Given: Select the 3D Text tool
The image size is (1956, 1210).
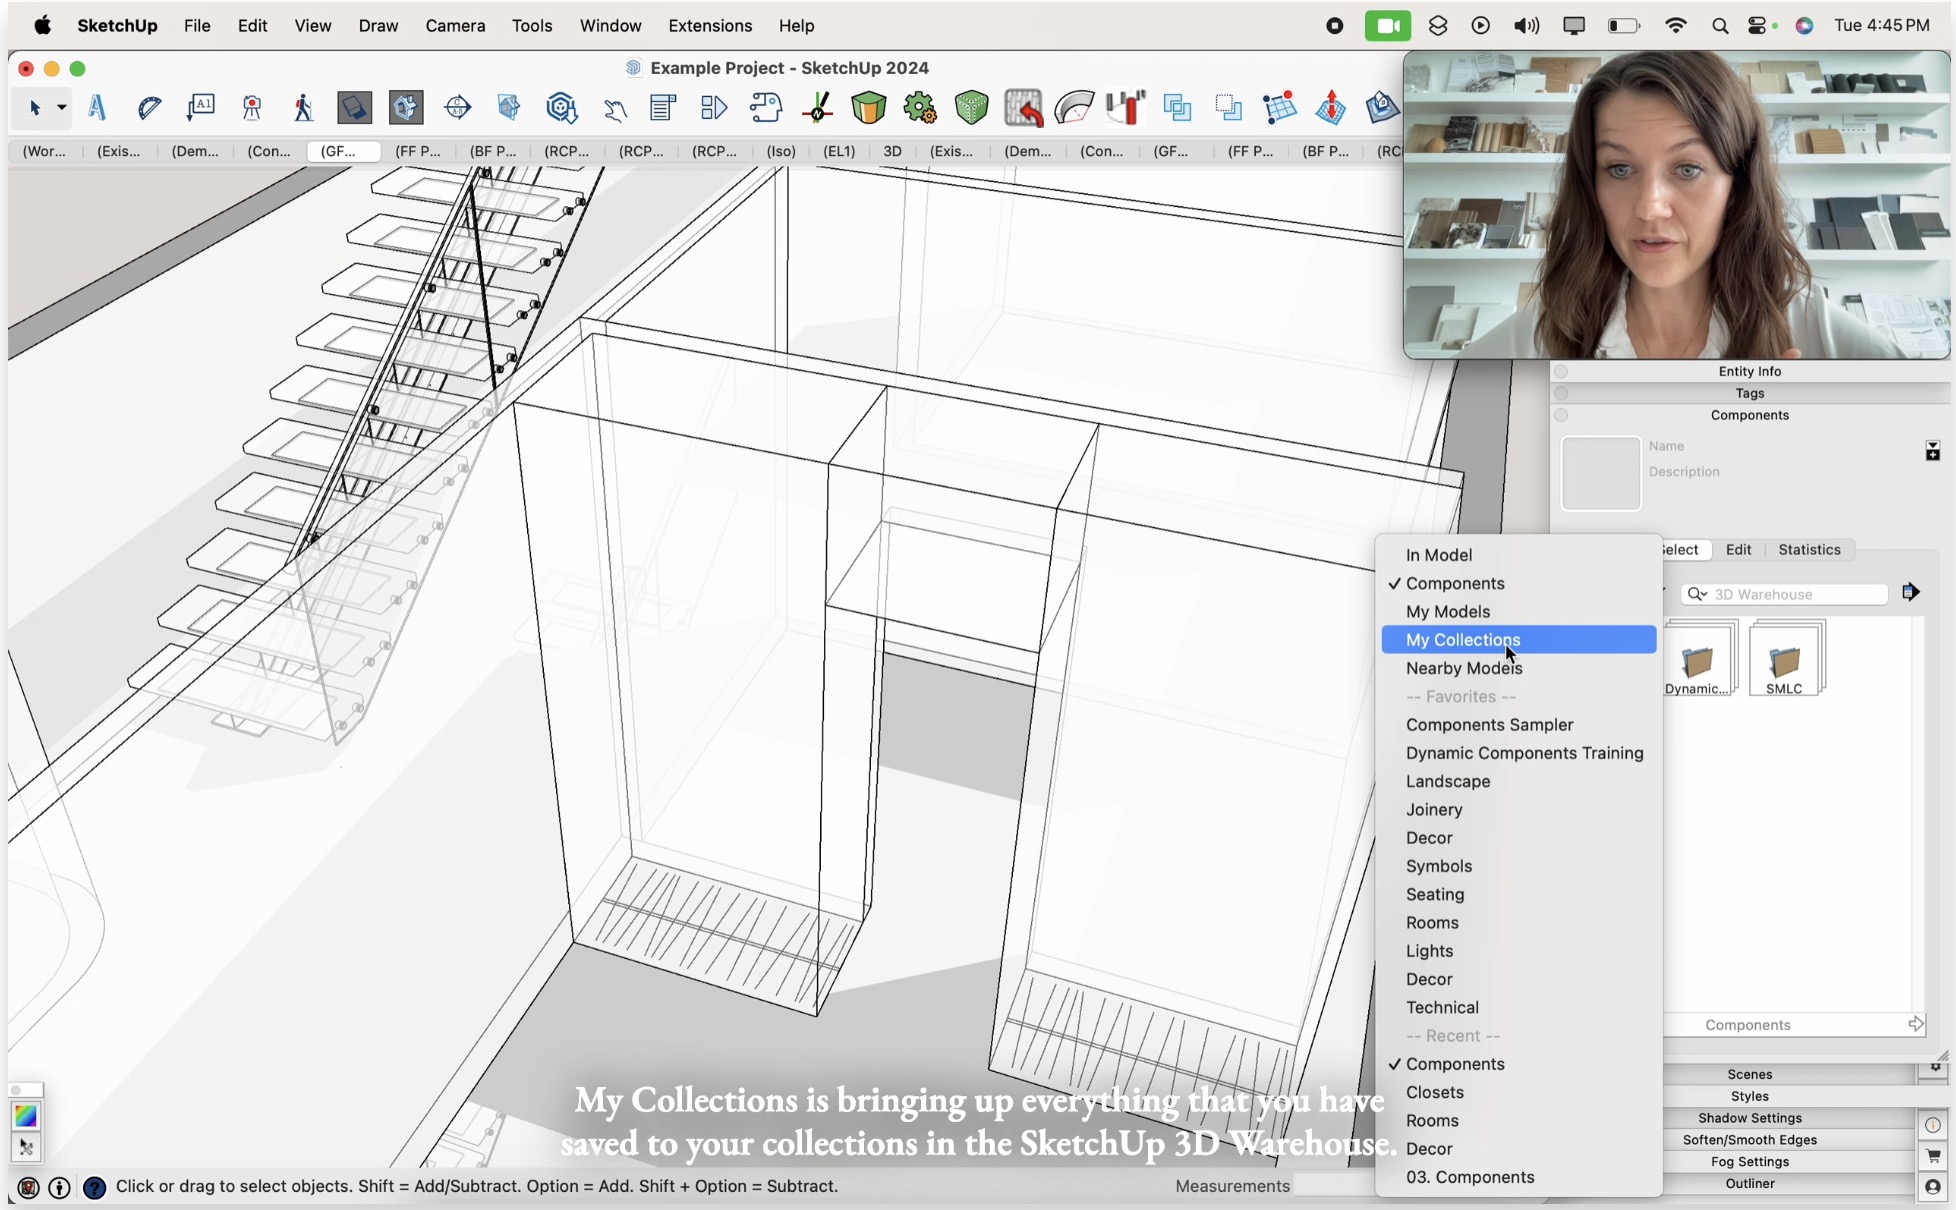Looking at the screenshot, I should coord(97,107).
